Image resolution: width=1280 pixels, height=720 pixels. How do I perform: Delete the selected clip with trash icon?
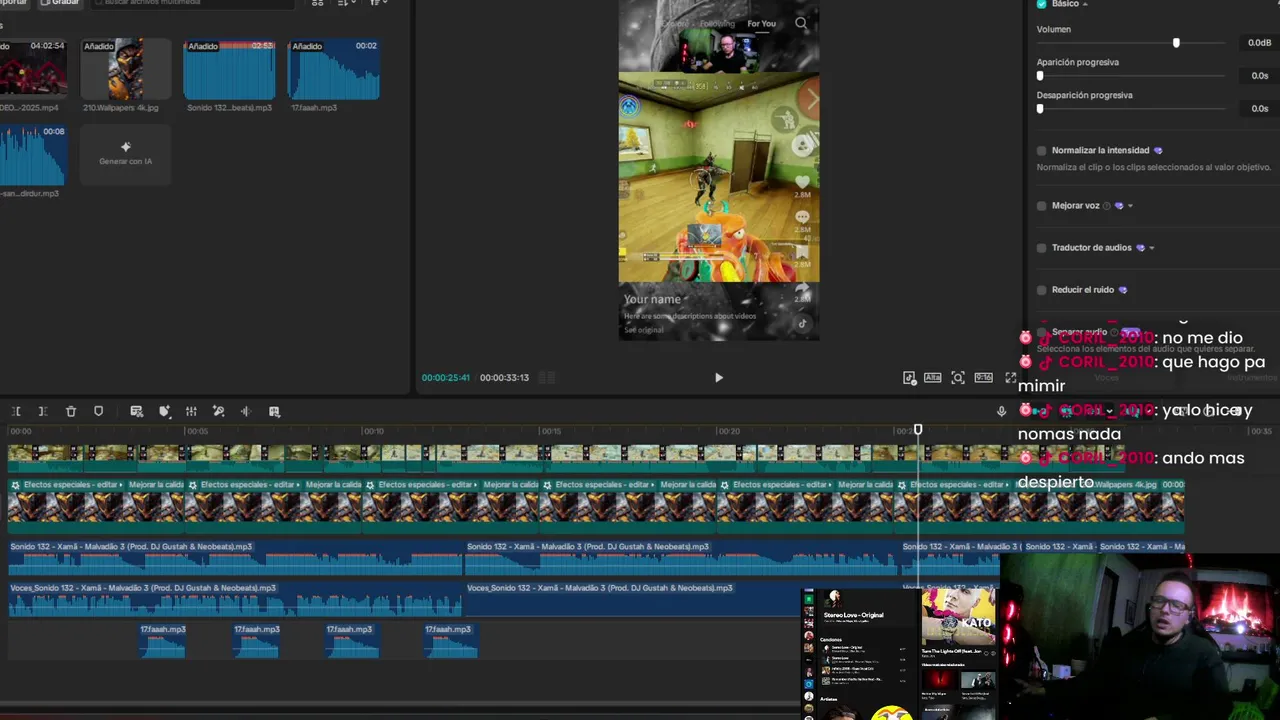pos(71,411)
